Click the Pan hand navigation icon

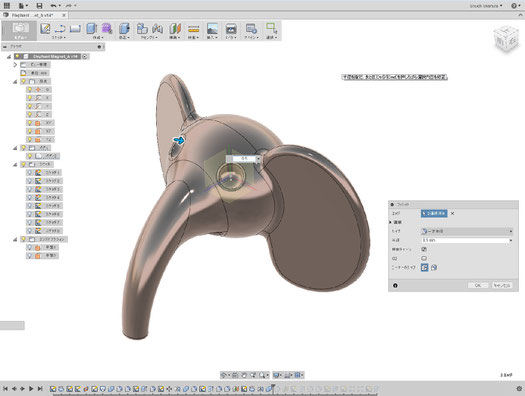tap(244, 375)
